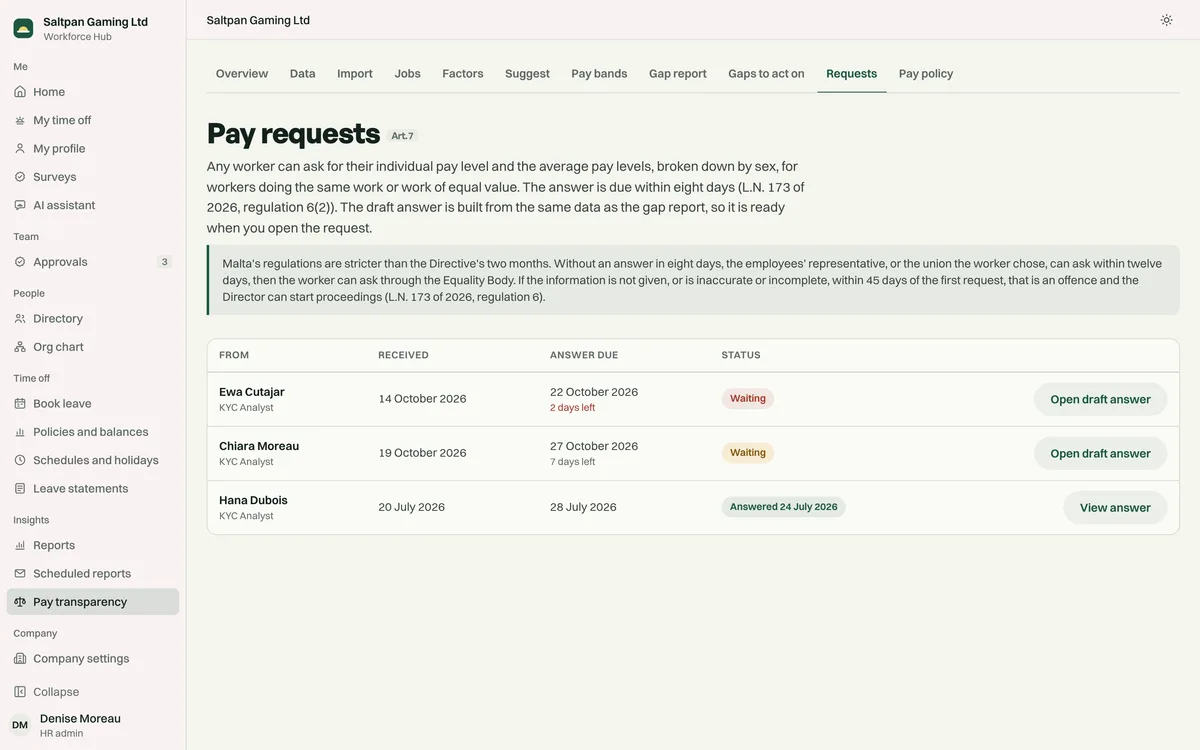Click the My time off sun icon
This screenshot has height=750, width=1200.
tap(20, 120)
